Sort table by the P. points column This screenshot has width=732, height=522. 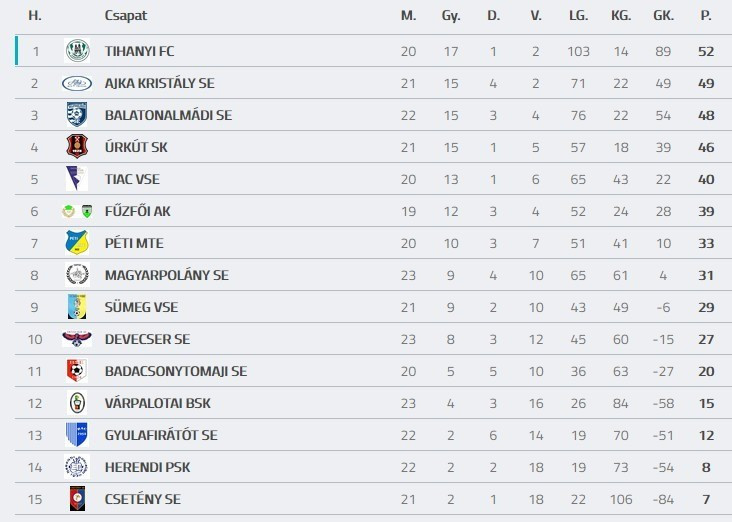tap(706, 16)
